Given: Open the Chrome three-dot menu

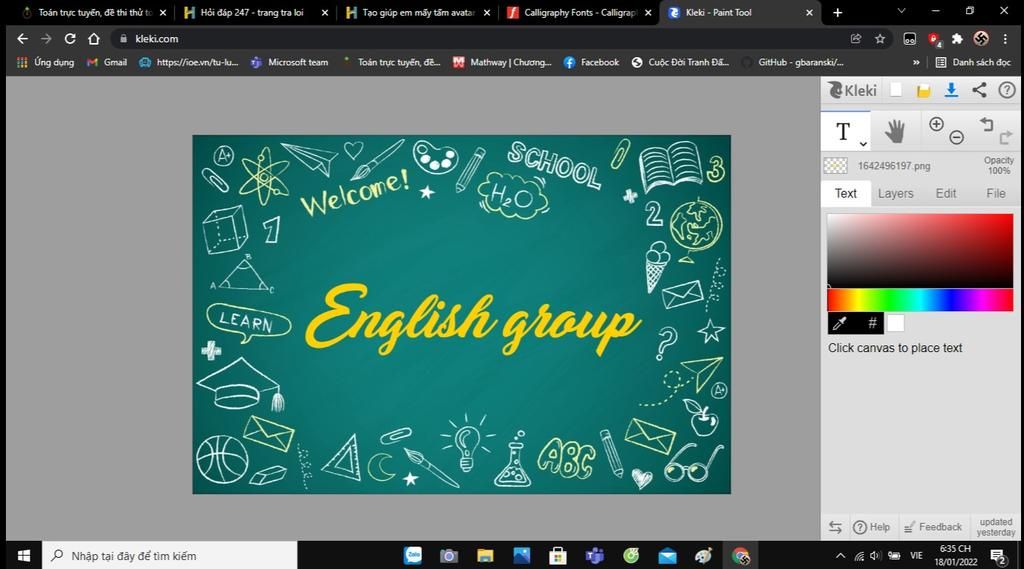Looking at the screenshot, I should tap(1005, 39).
